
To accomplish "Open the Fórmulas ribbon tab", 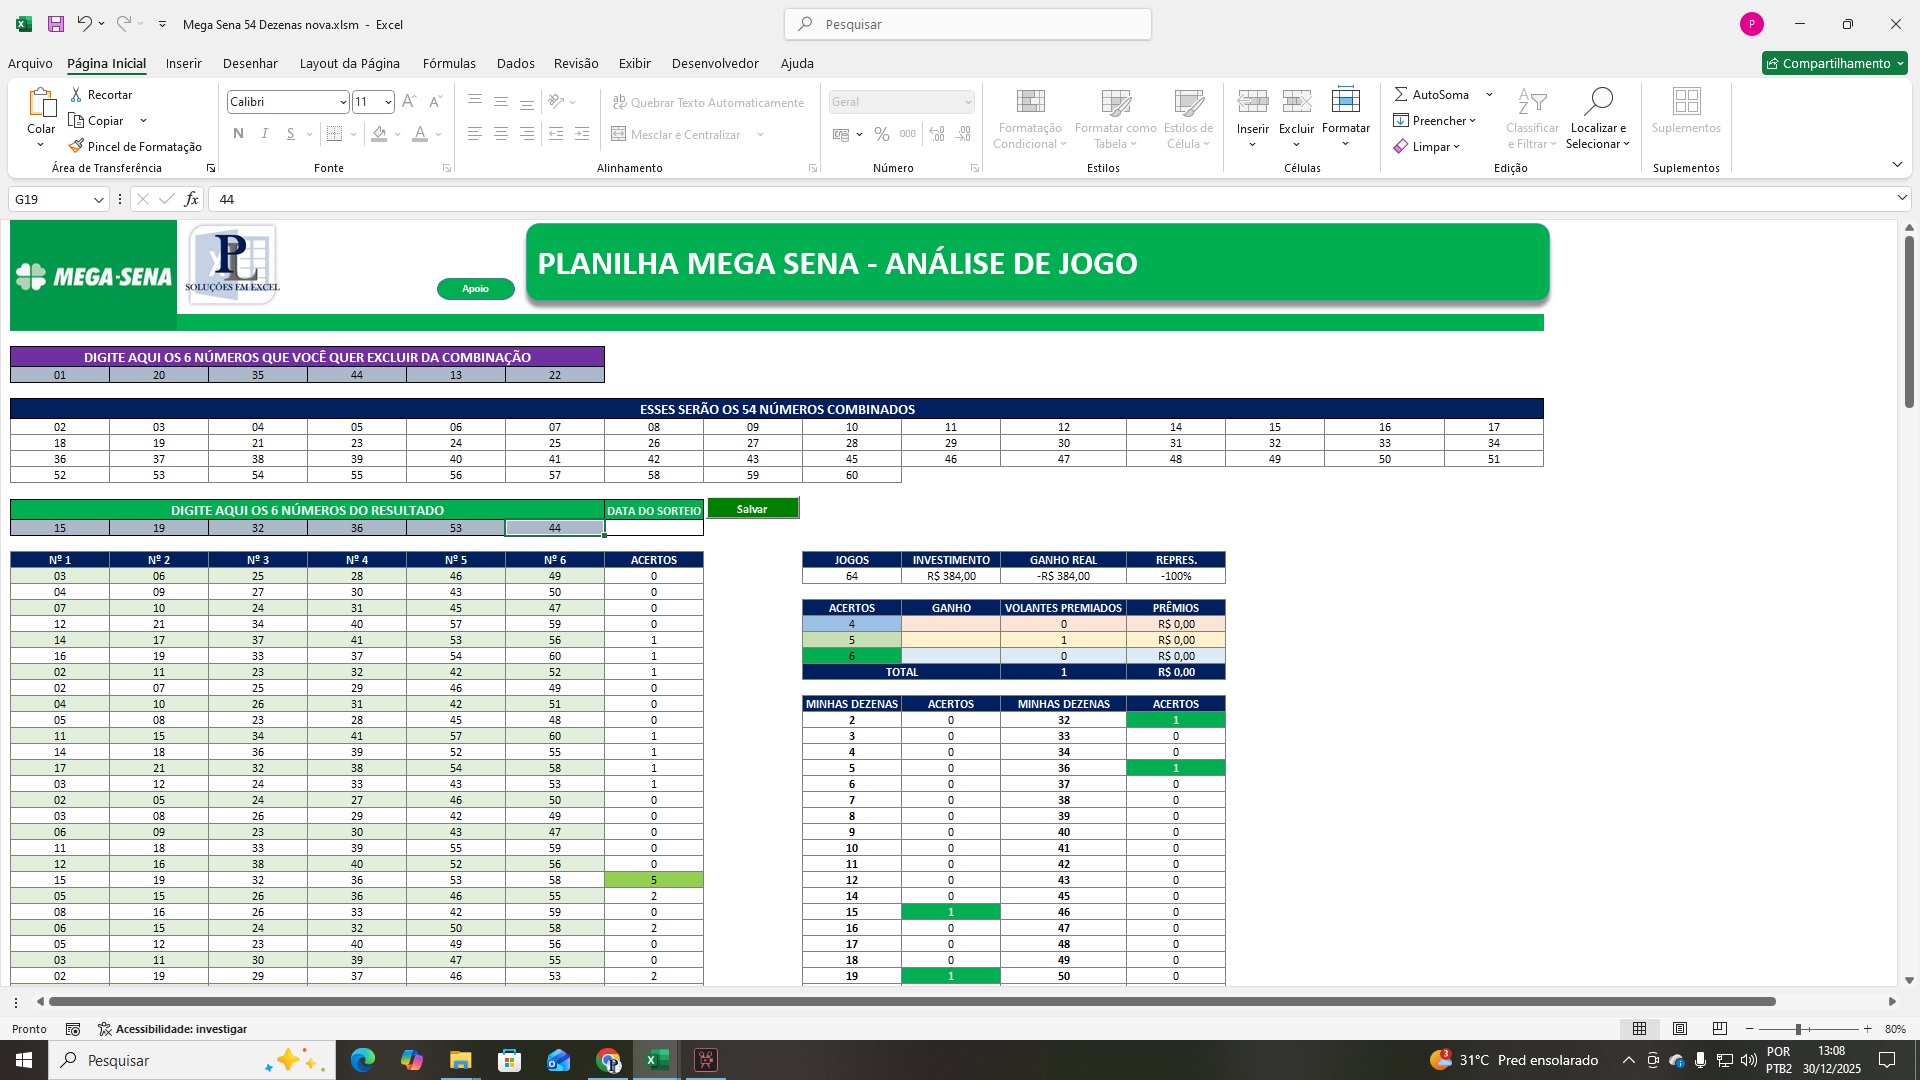I will [449, 63].
